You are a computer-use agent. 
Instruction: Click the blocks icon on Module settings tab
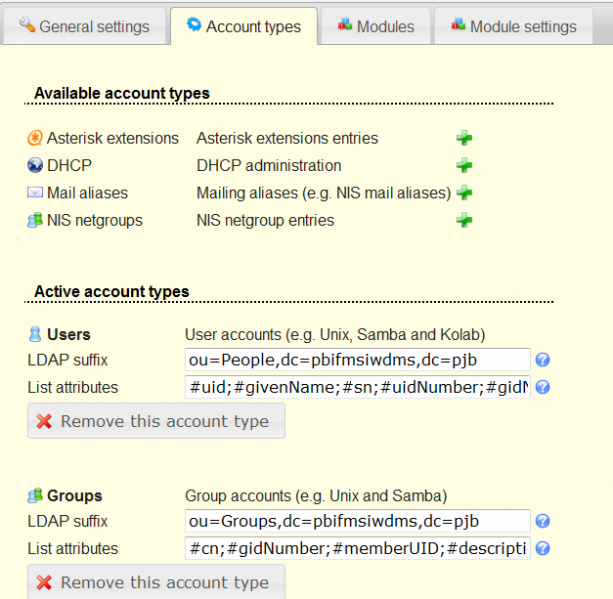coord(458,24)
